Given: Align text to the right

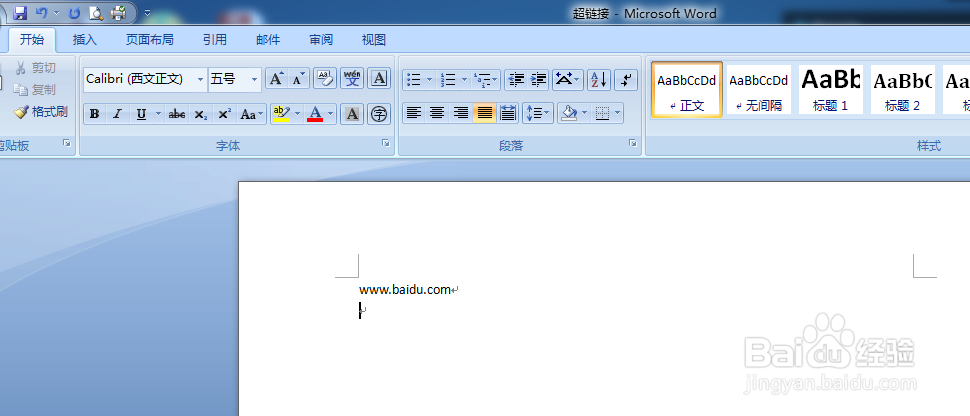Looking at the screenshot, I should pyautogui.click(x=461, y=113).
